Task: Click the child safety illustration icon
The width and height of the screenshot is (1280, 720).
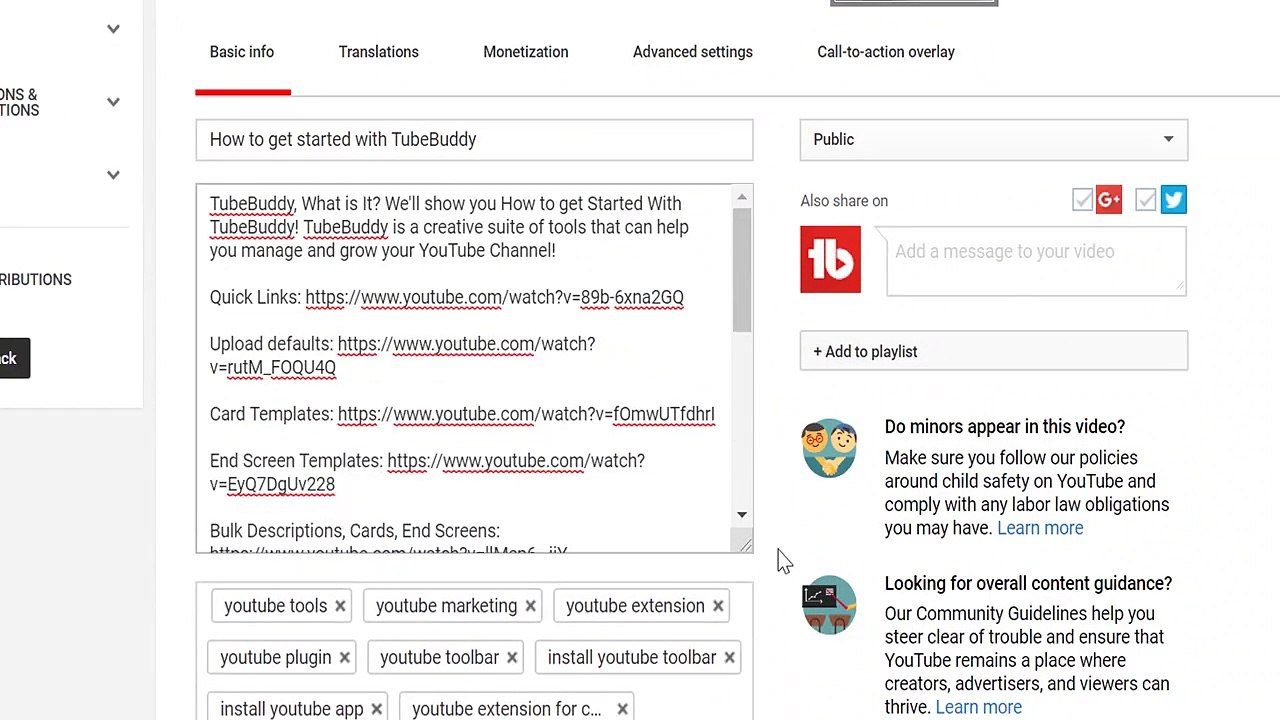Action: (x=829, y=448)
